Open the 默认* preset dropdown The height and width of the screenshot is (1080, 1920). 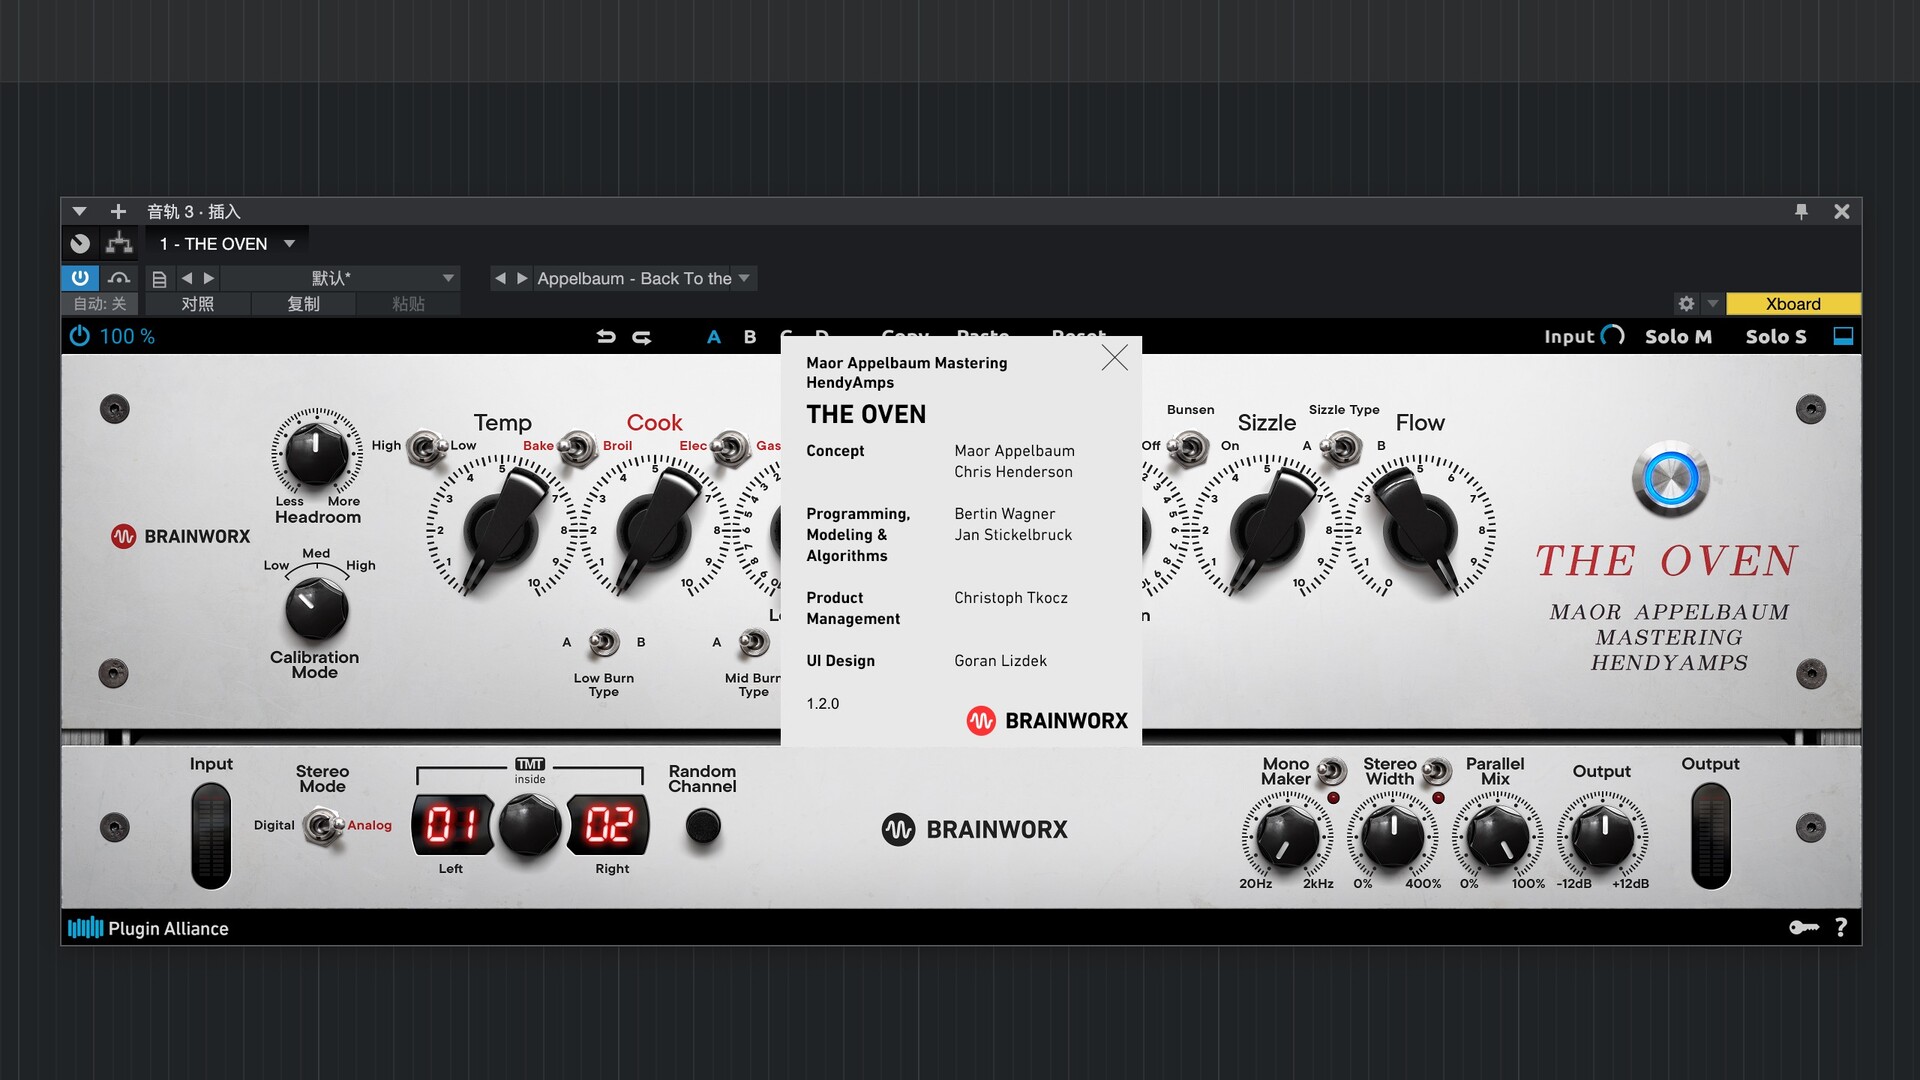340,278
